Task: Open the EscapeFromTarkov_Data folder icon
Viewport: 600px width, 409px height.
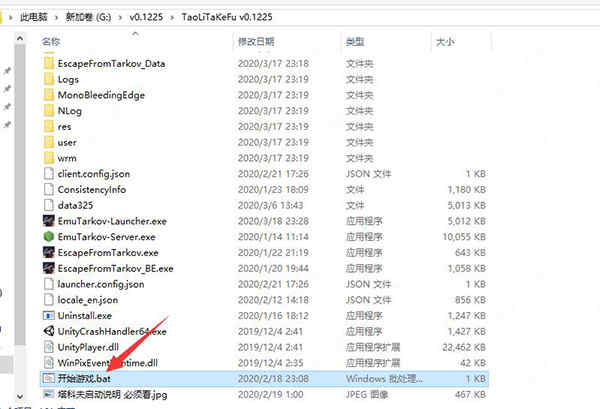Action: 49,63
